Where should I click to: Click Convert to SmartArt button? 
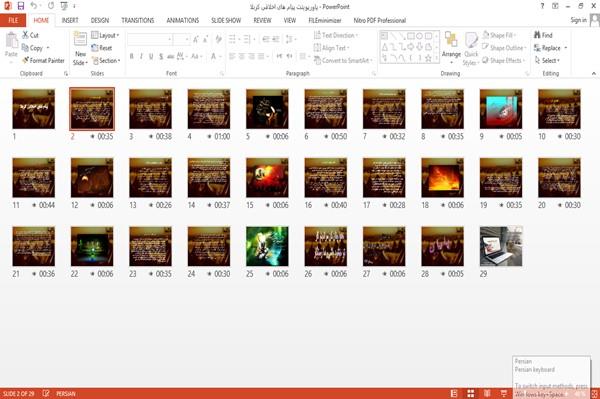tap(343, 60)
